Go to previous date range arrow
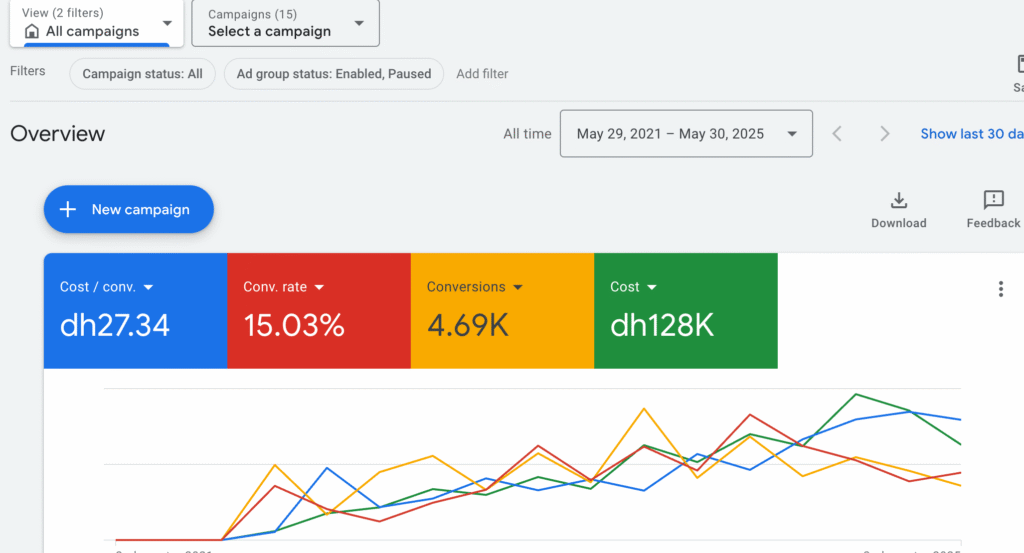Viewport: 1024px width, 553px height. point(838,134)
